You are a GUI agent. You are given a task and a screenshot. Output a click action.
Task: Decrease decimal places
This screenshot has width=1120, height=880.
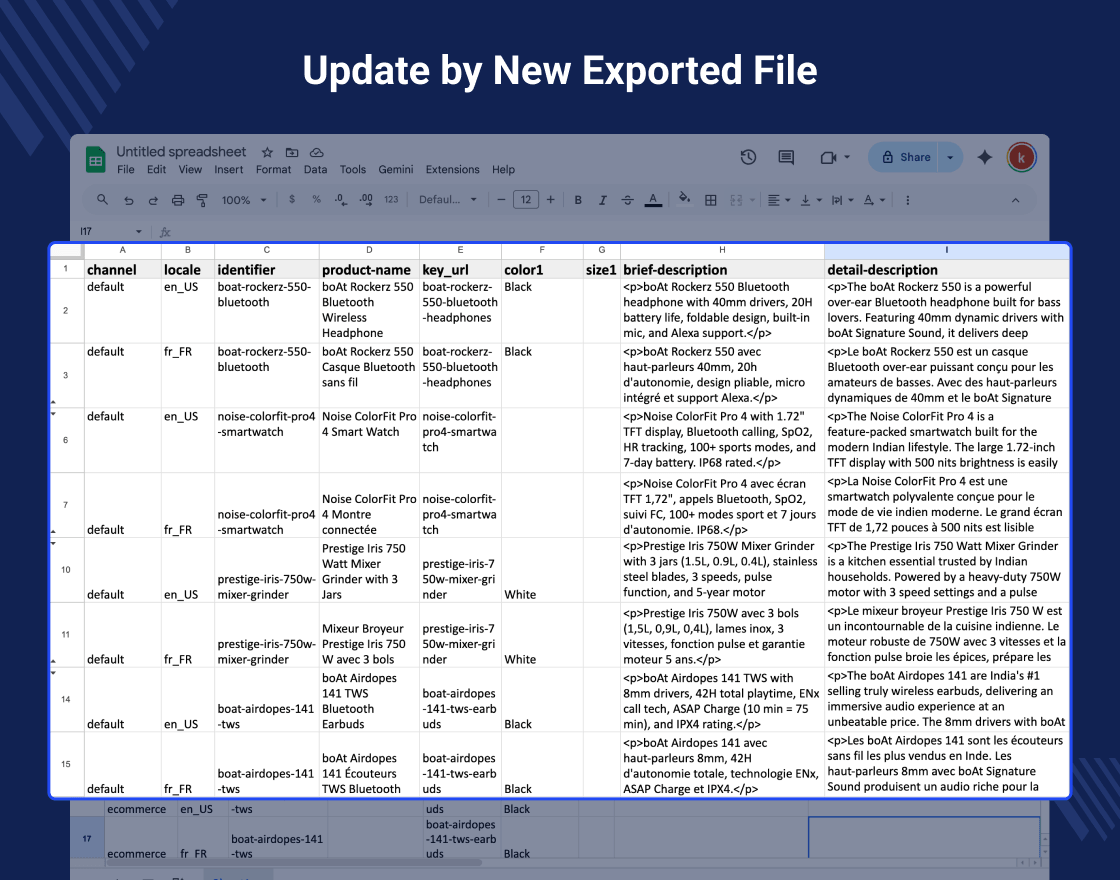point(341,200)
